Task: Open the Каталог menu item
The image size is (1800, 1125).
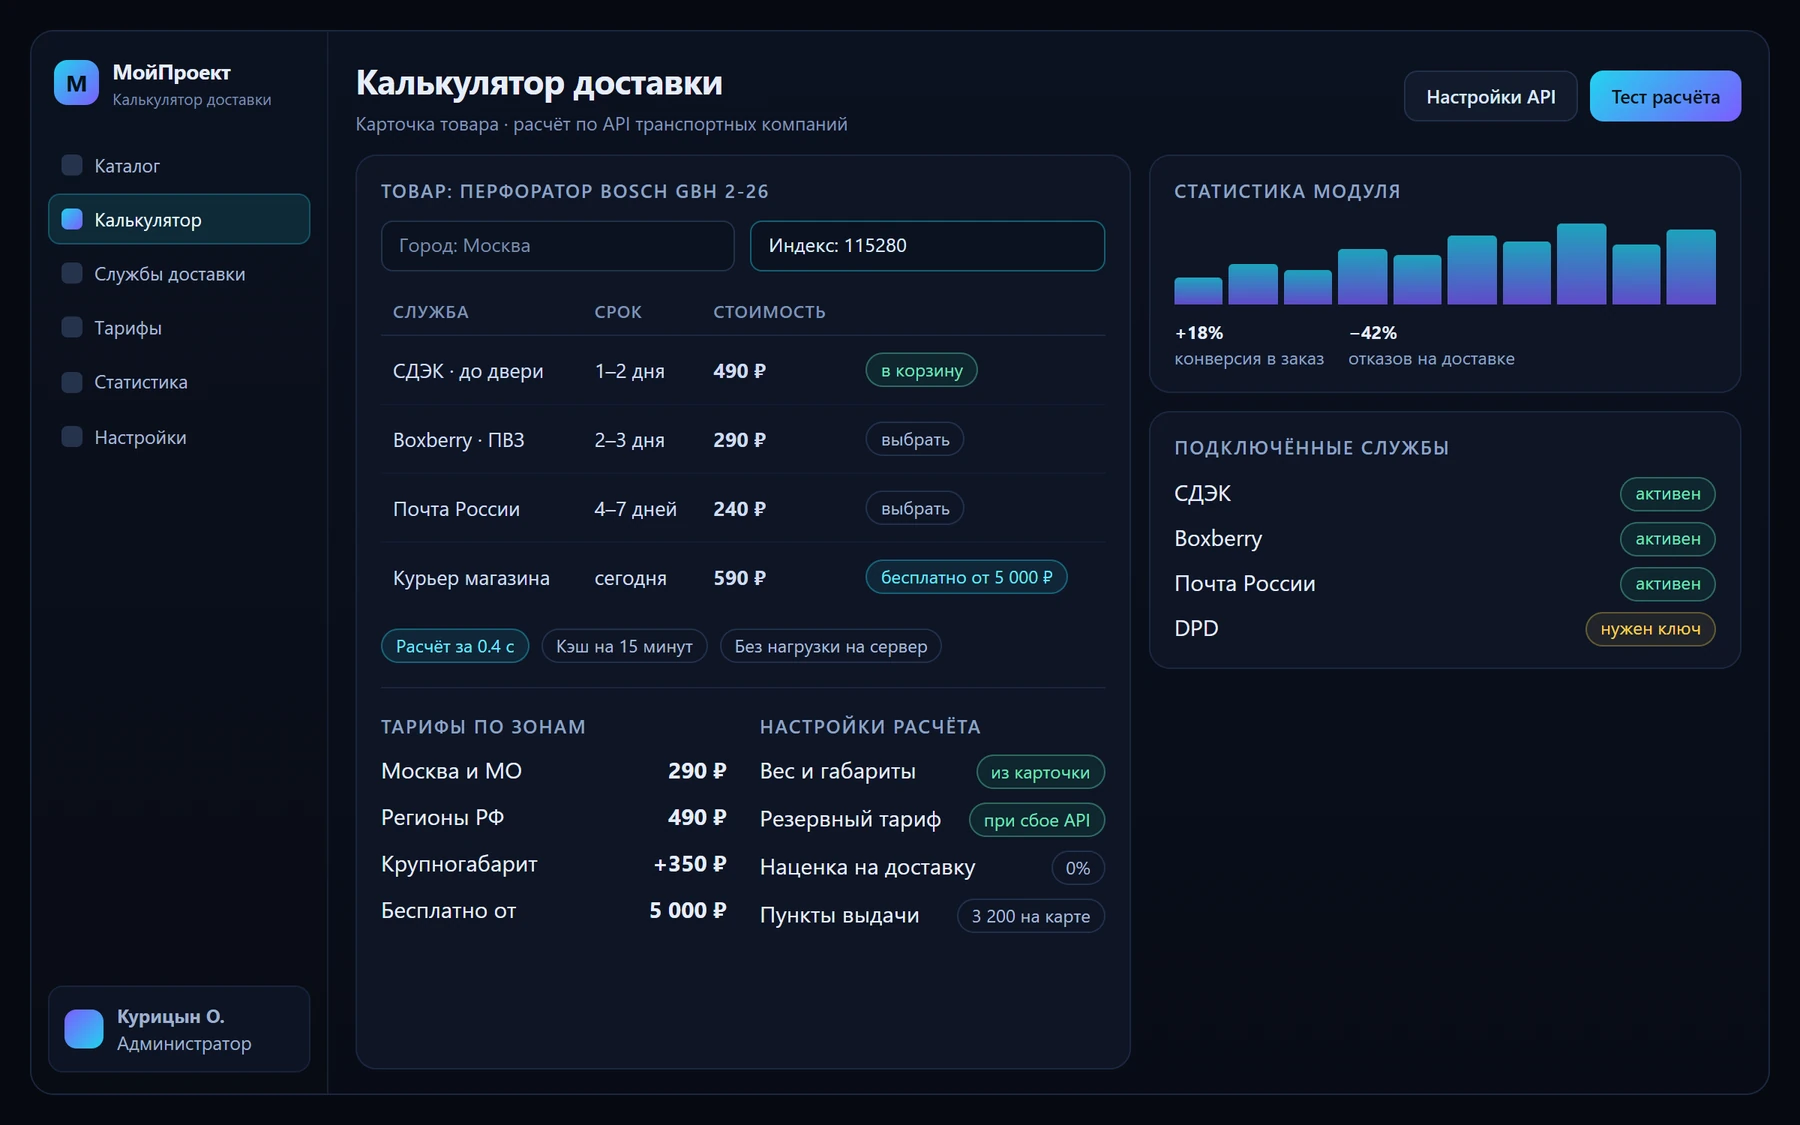Action: (x=179, y=165)
